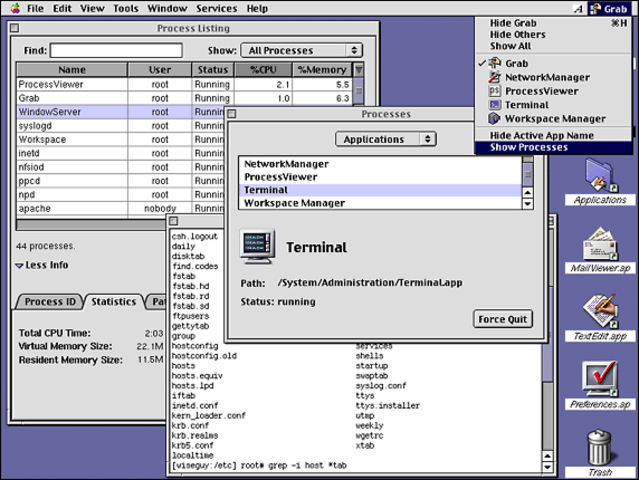Click the Process Listing window close box
This screenshot has height=480, width=639.
click(15, 28)
